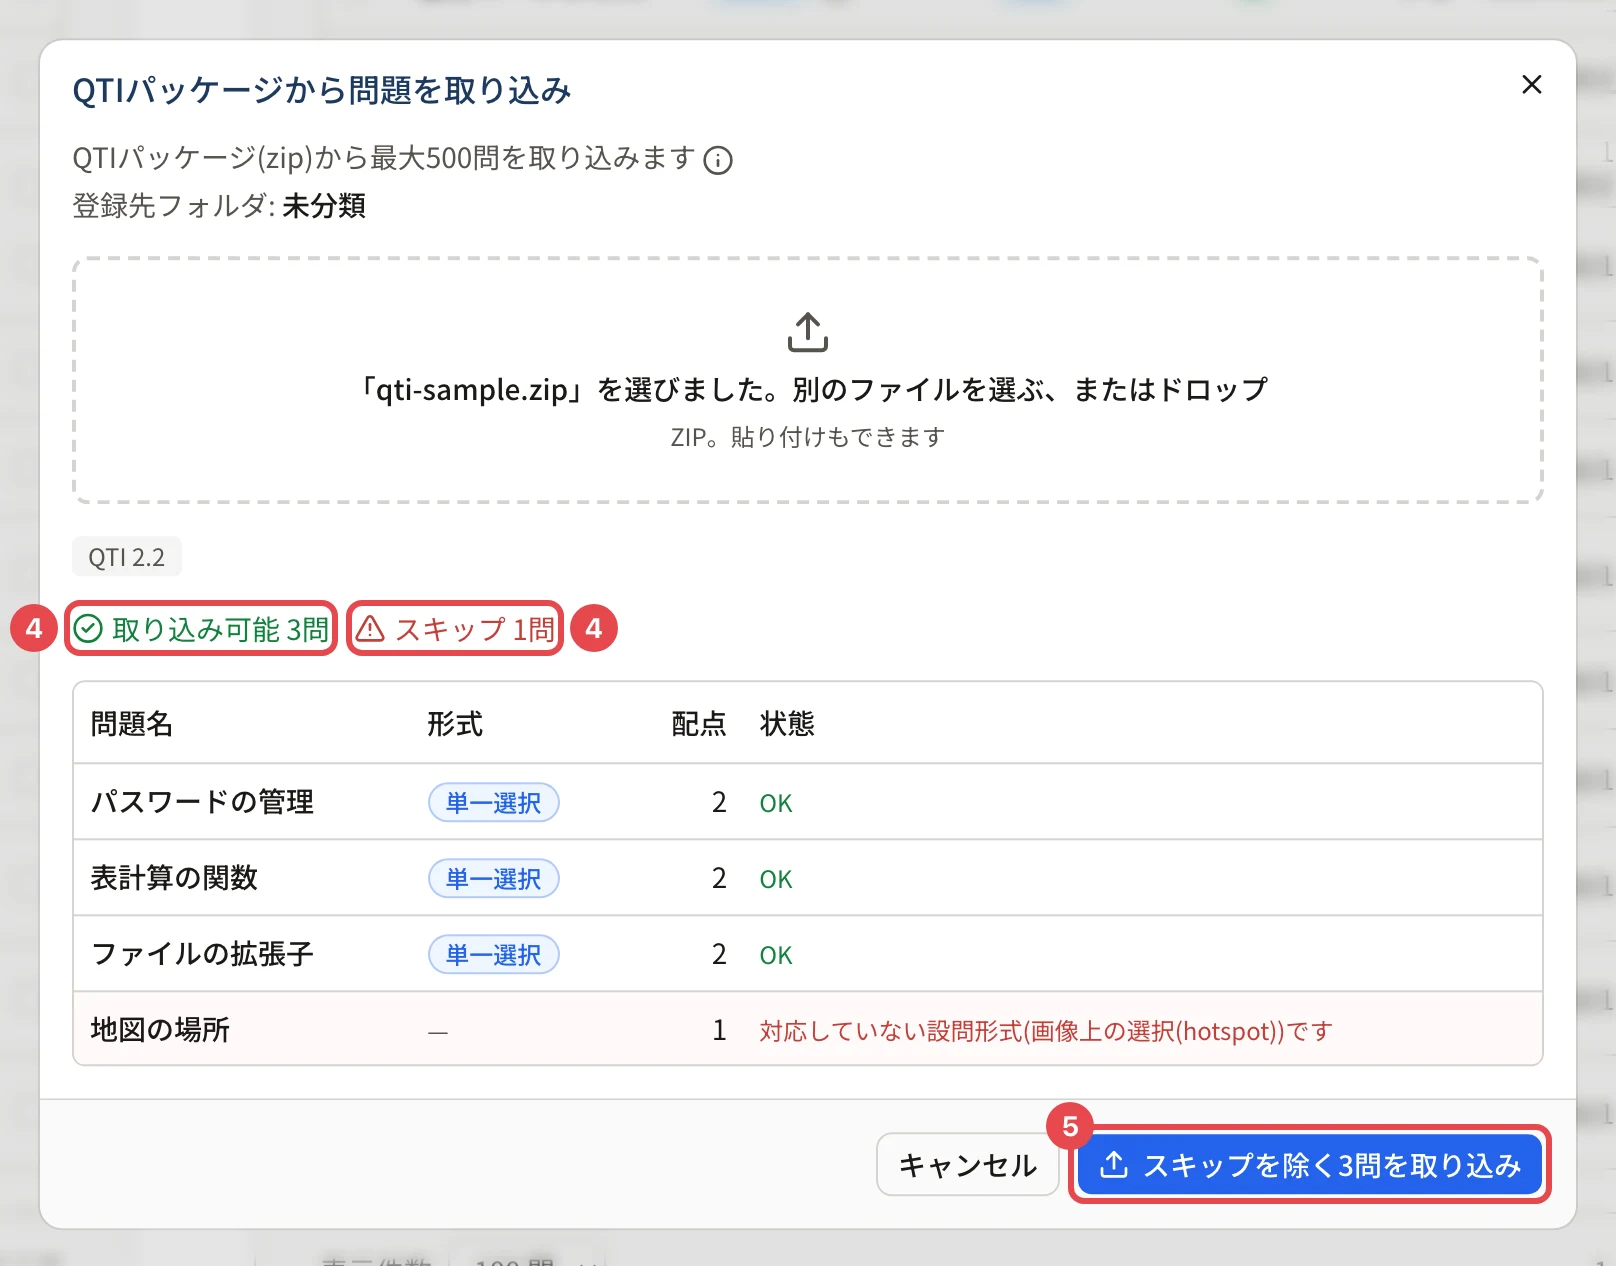Click OK status in 表計算の関数 row
This screenshot has height=1266, width=1616.
[x=776, y=879]
